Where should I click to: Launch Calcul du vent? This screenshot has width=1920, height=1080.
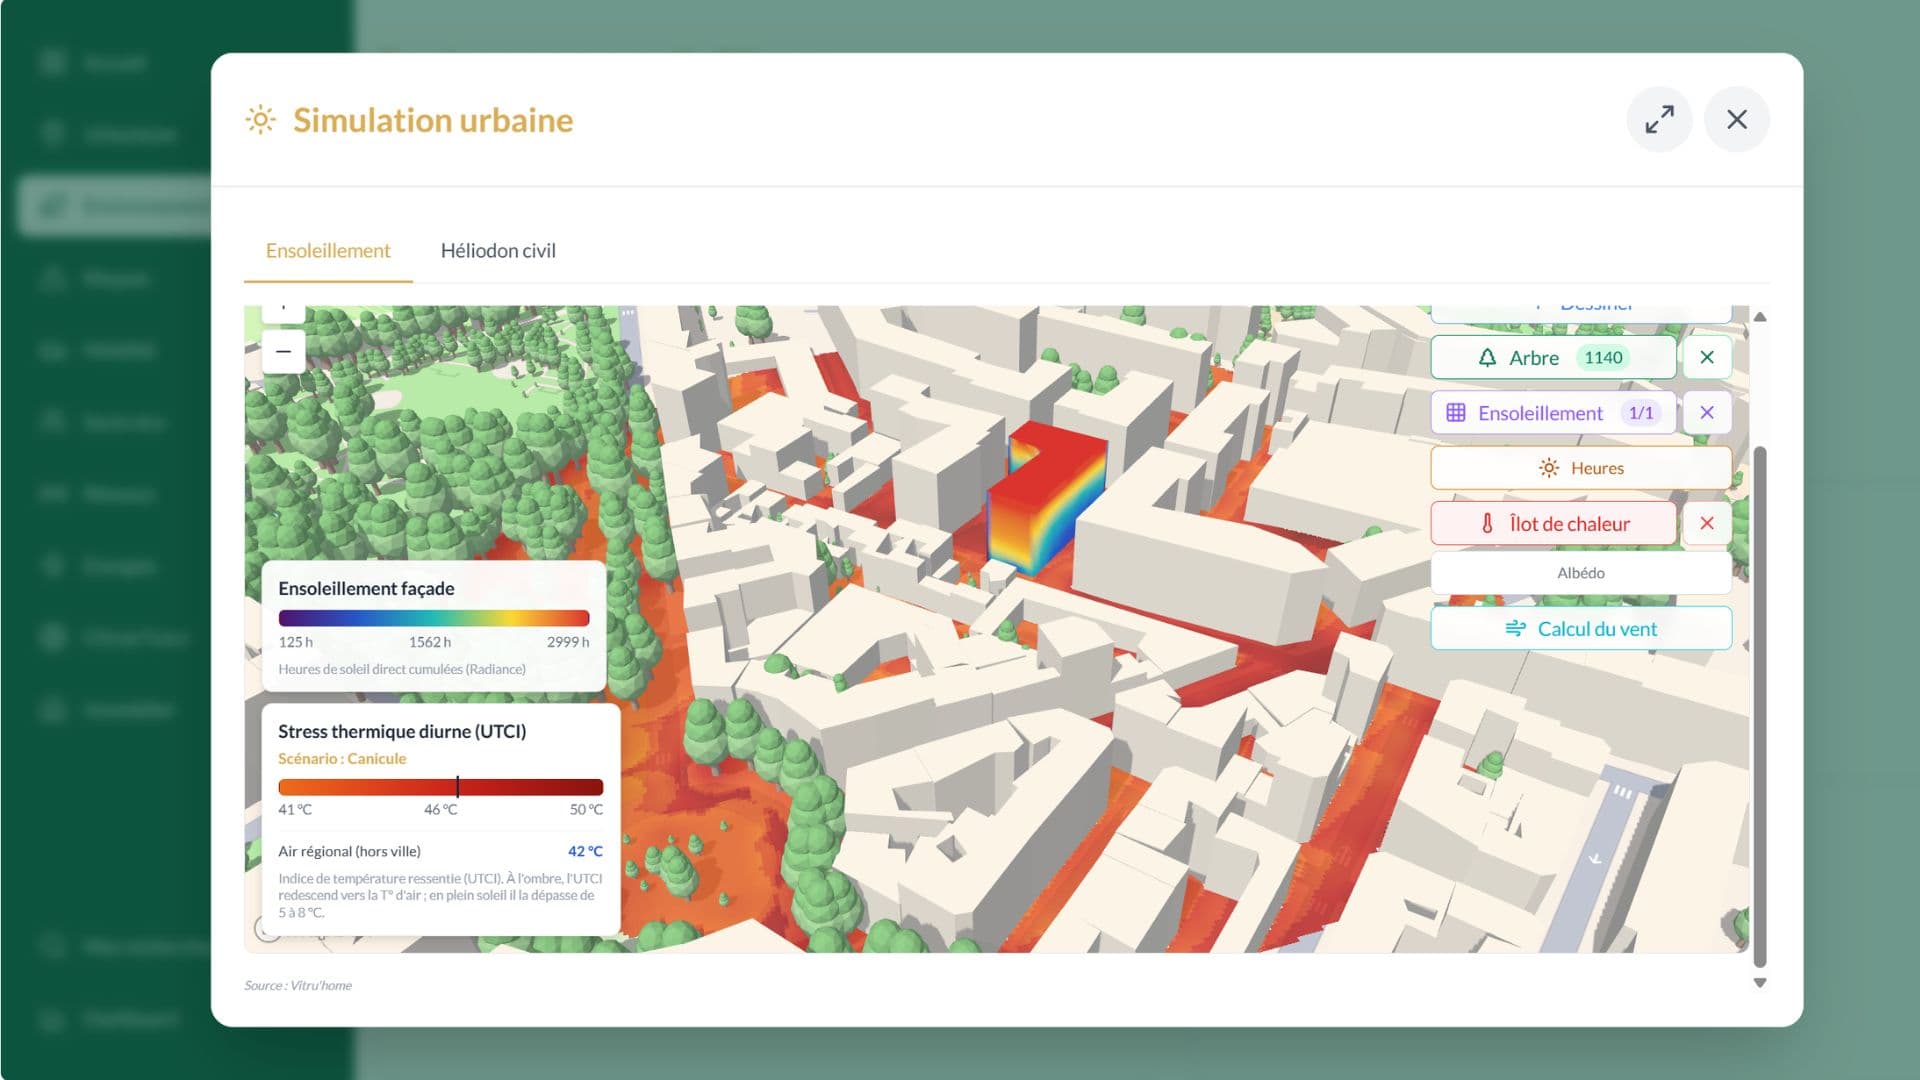[1581, 629]
